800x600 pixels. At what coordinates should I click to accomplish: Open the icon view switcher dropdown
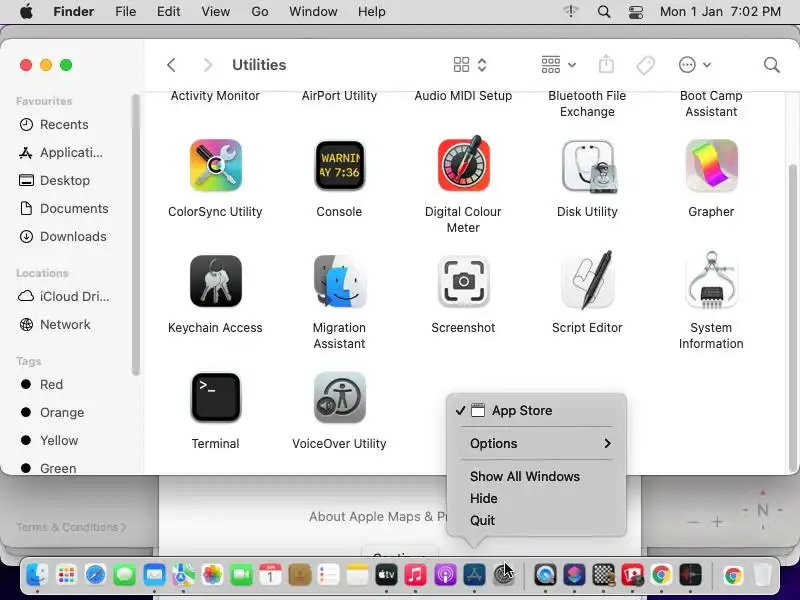click(470, 65)
